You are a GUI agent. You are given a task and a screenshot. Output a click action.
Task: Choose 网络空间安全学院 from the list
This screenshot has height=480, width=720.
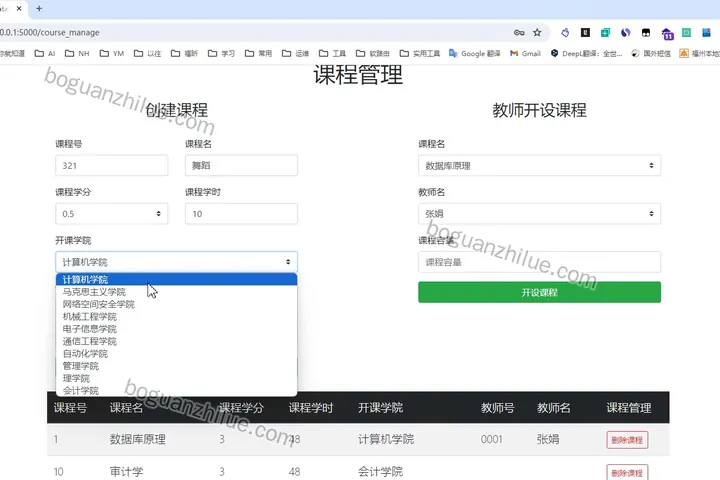[176, 304]
